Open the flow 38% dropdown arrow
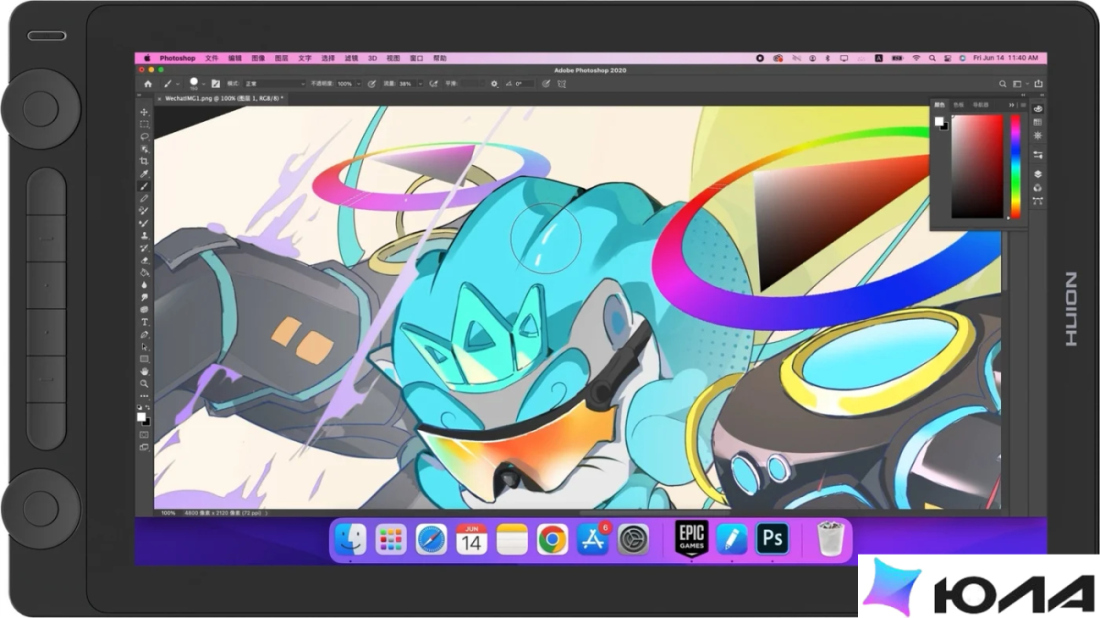This screenshot has height=618, width=1100. click(420, 84)
